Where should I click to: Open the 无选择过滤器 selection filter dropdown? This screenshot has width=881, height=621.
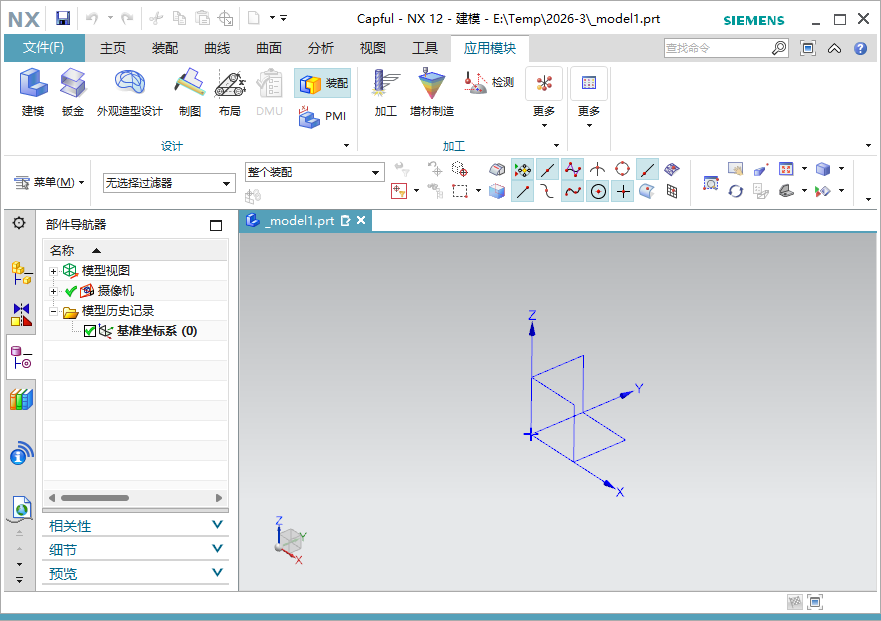coord(168,183)
